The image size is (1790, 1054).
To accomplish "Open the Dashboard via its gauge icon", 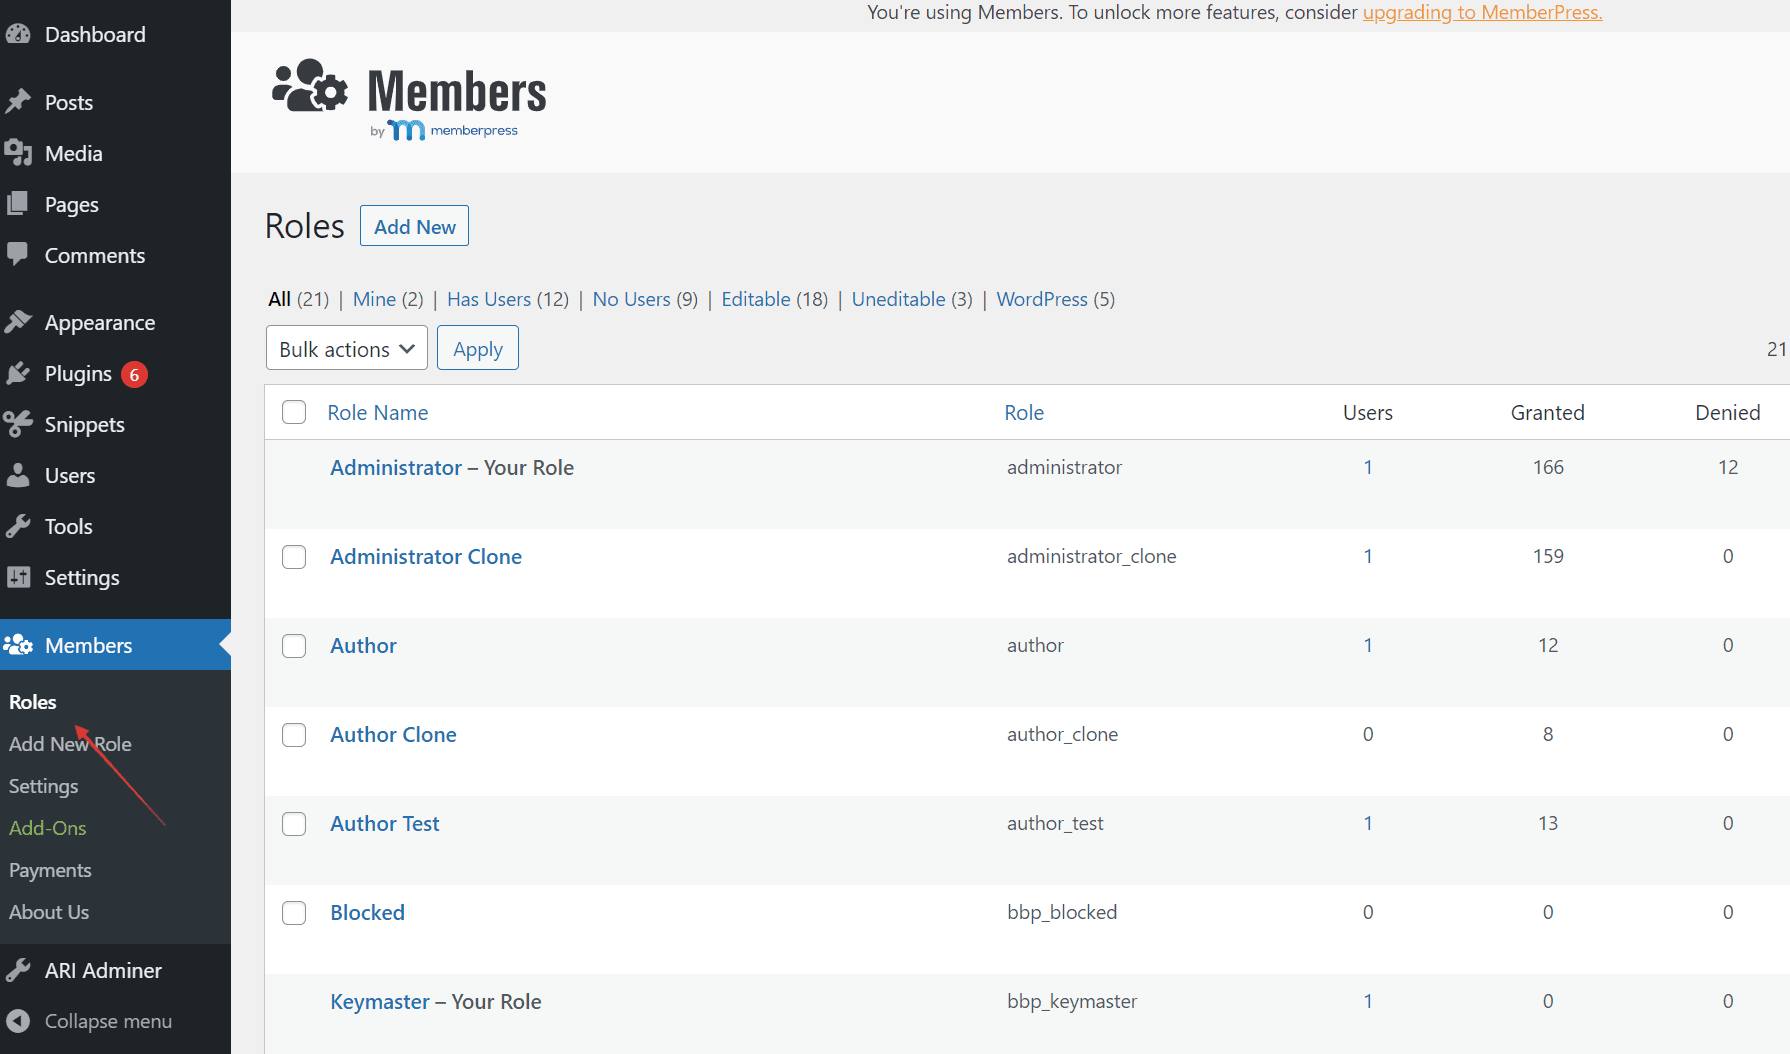I will [x=18, y=33].
